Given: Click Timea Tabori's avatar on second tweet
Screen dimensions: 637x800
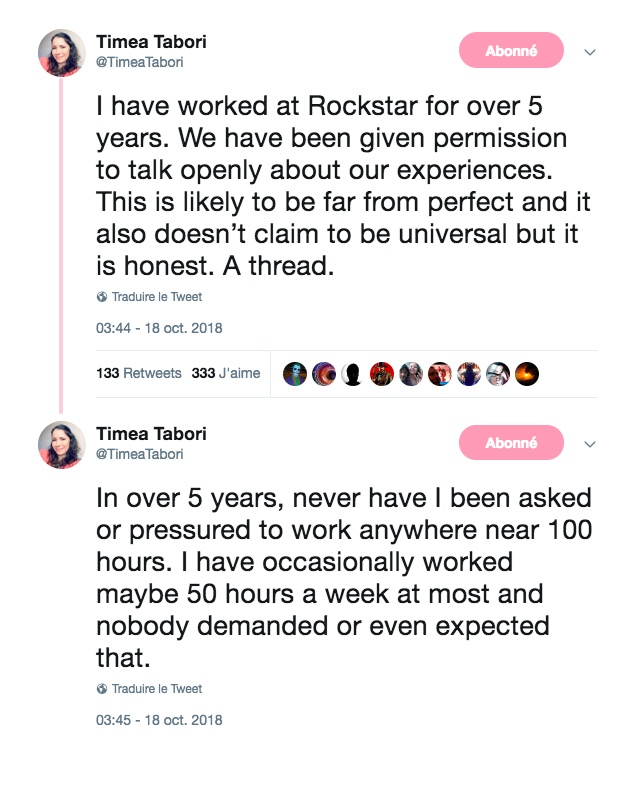Looking at the screenshot, I should (x=61, y=445).
